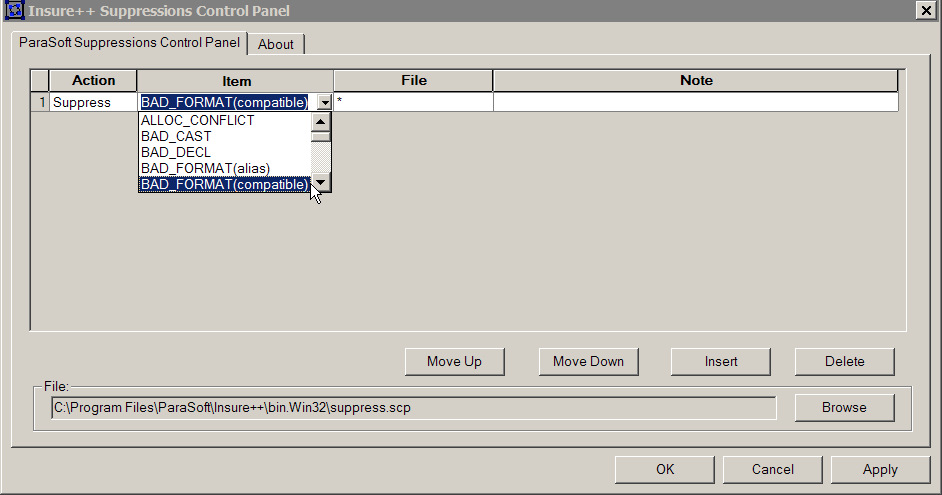Switch to the About tab
The image size is (942, 495).
coord(276,44)
